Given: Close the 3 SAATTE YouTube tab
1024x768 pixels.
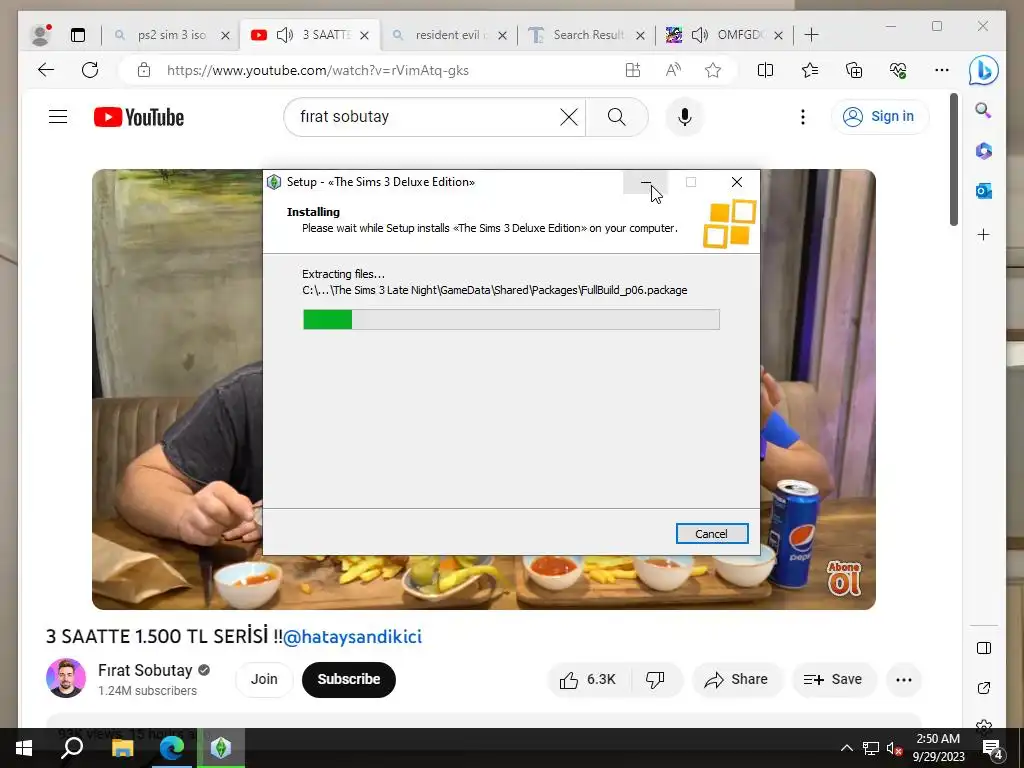Looking at the screenshot, I should (x=364, y=35).
